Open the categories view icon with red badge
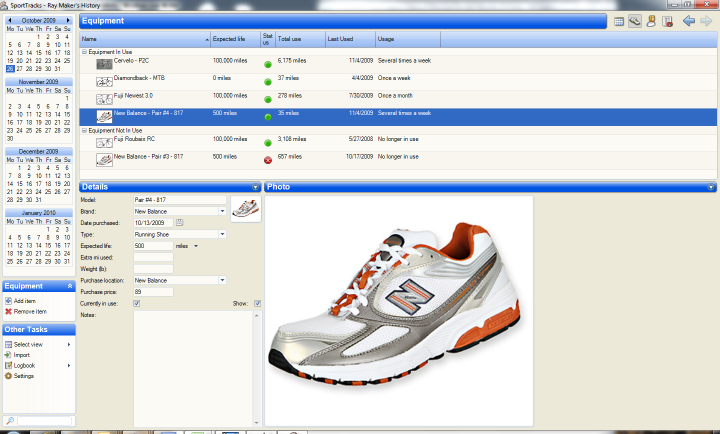 [667, 21]
